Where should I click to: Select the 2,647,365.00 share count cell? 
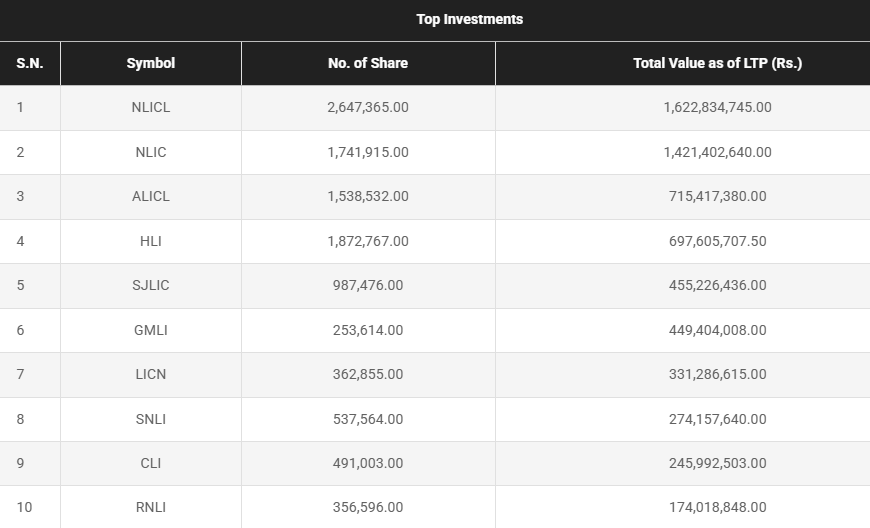pyautogui.click(x=368, y=108)
